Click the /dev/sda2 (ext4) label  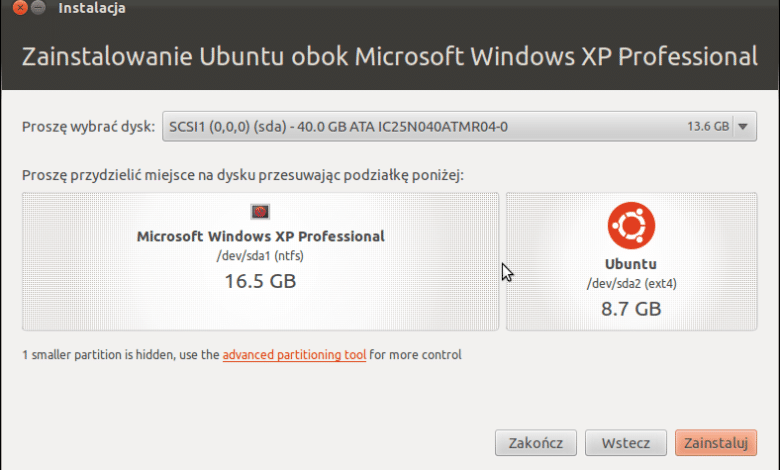(x=631, y=283)
